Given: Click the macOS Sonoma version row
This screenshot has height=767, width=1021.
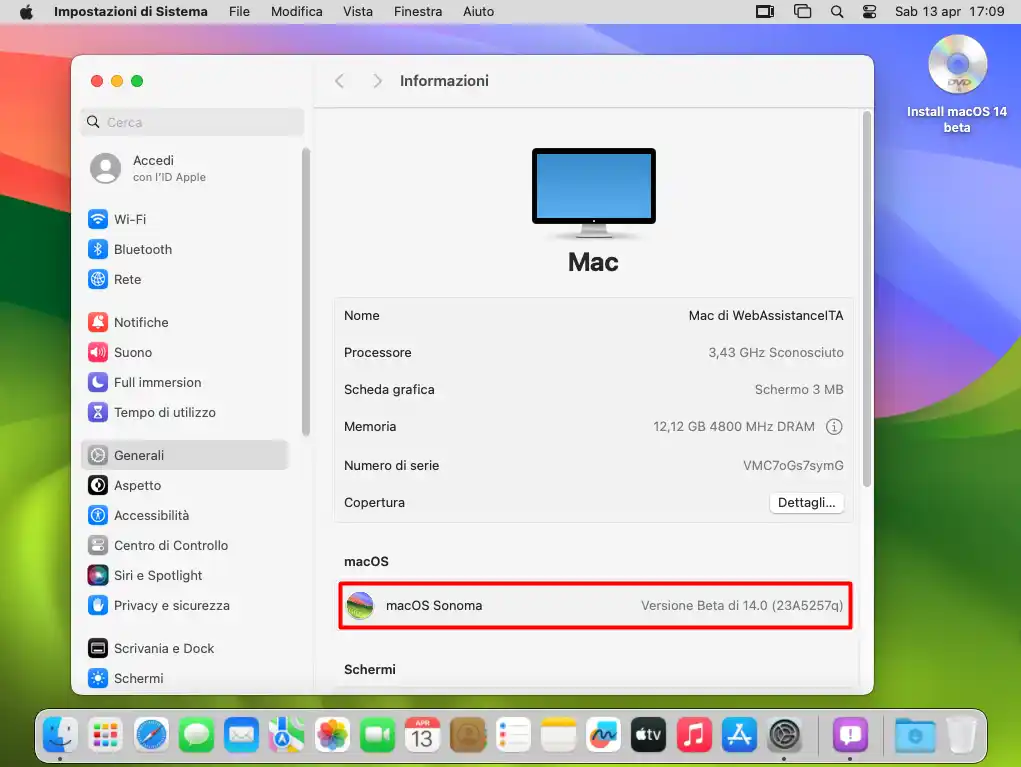Looking at the screenshot, I should 595,606.
